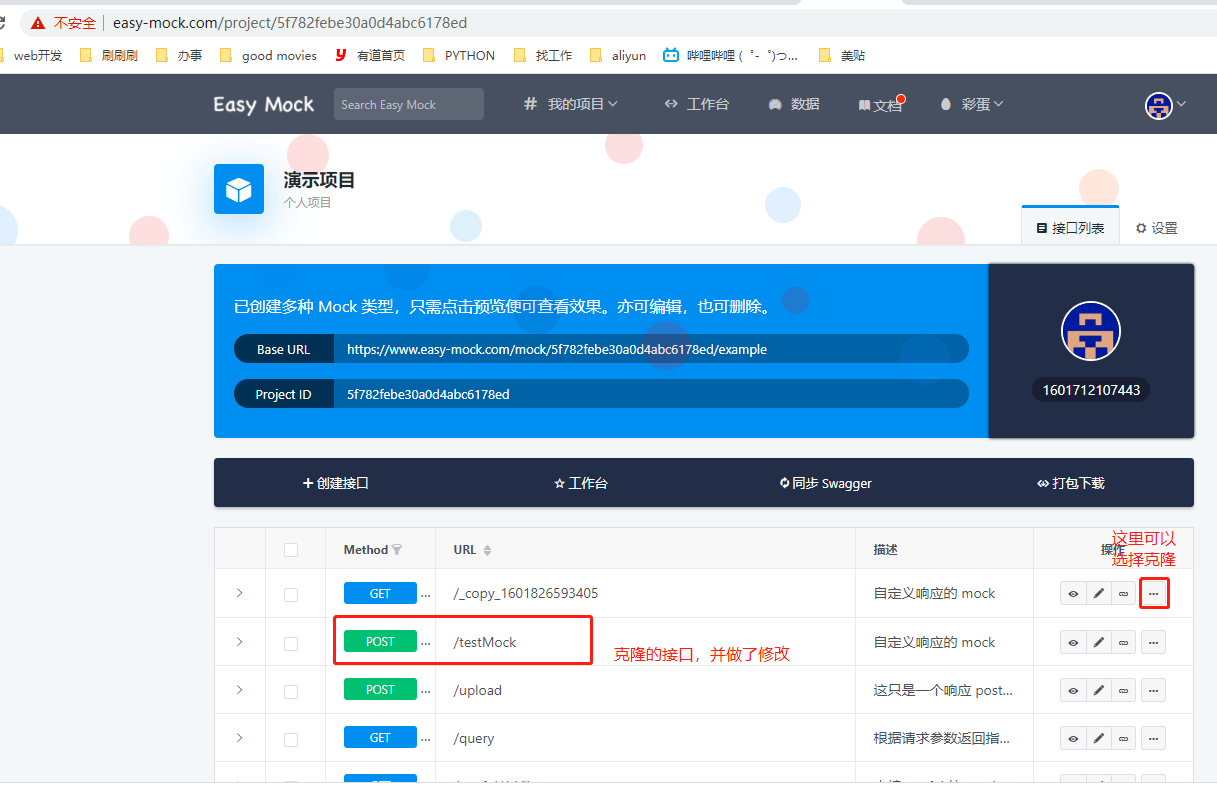Viewport: 1217px width, 788px height.
Task: Click 同步 Swagger button
Action: (826, 483)
